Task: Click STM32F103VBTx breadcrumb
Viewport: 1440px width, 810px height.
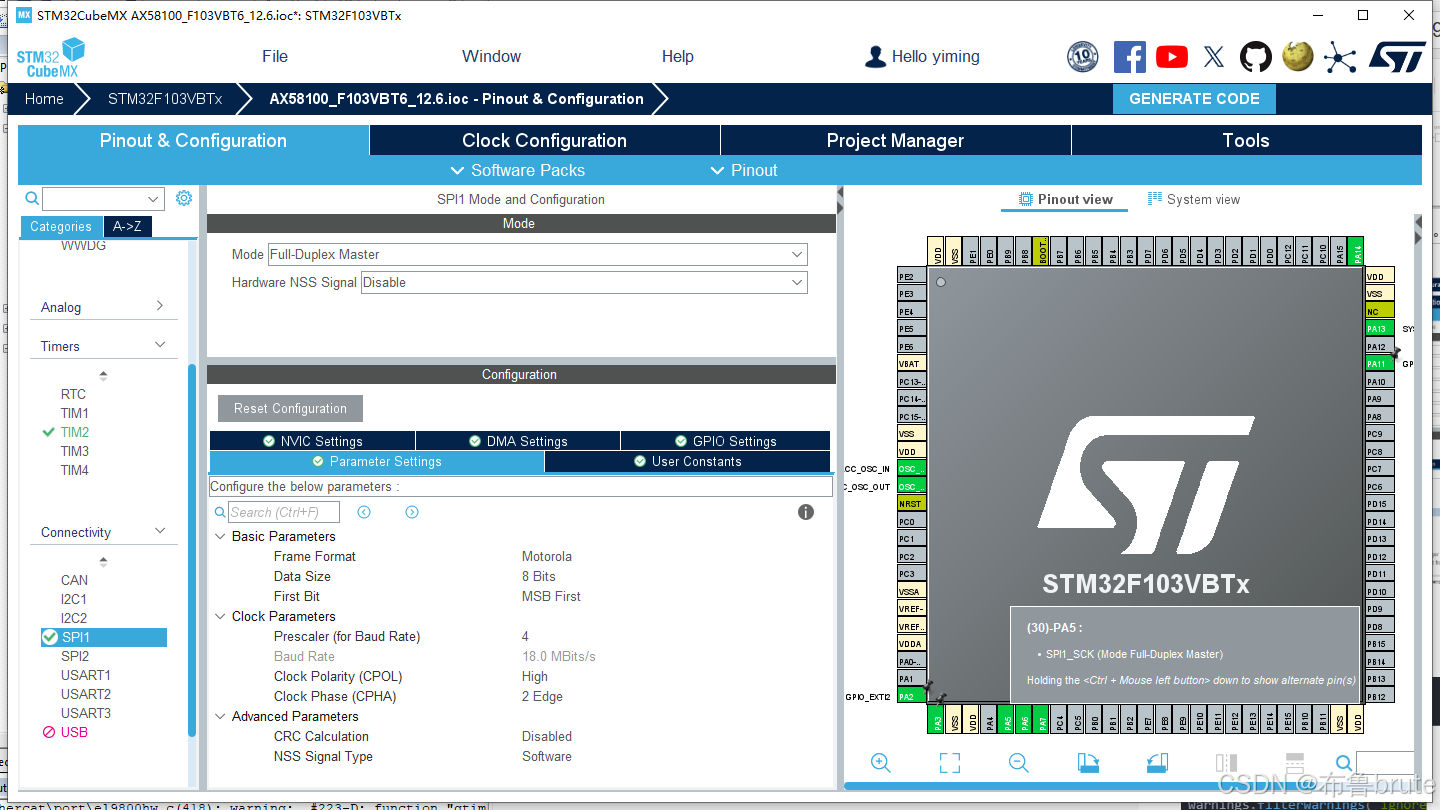Action: pos(165,99)
